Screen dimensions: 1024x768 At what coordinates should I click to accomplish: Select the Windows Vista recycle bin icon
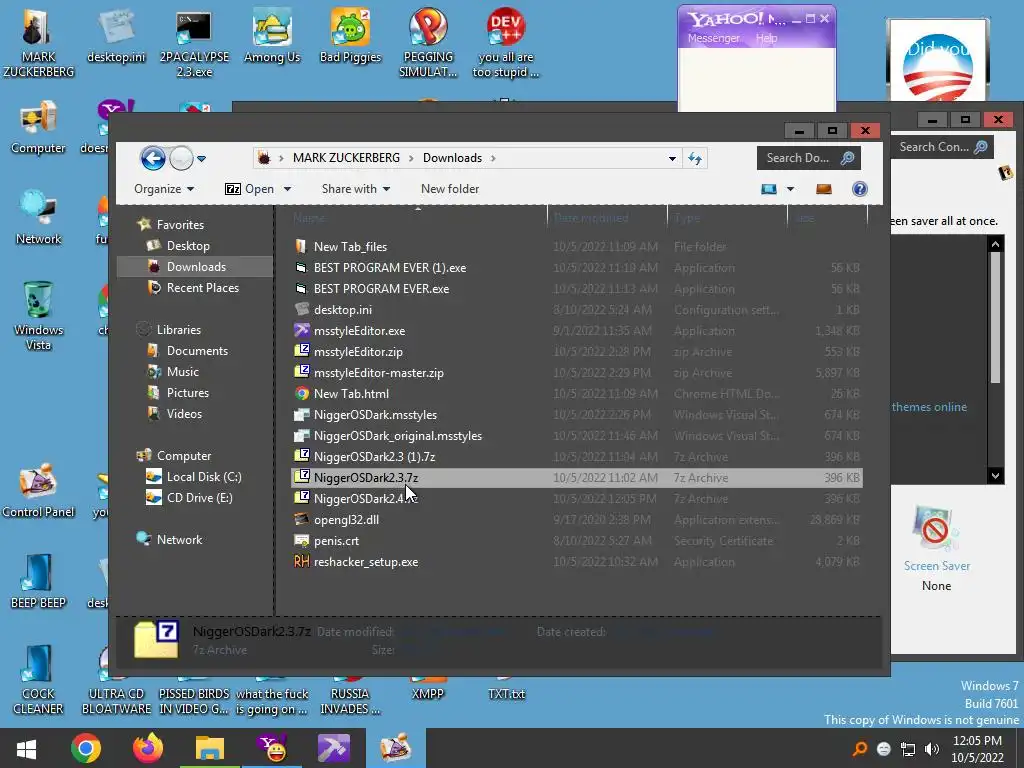point(38,316)
